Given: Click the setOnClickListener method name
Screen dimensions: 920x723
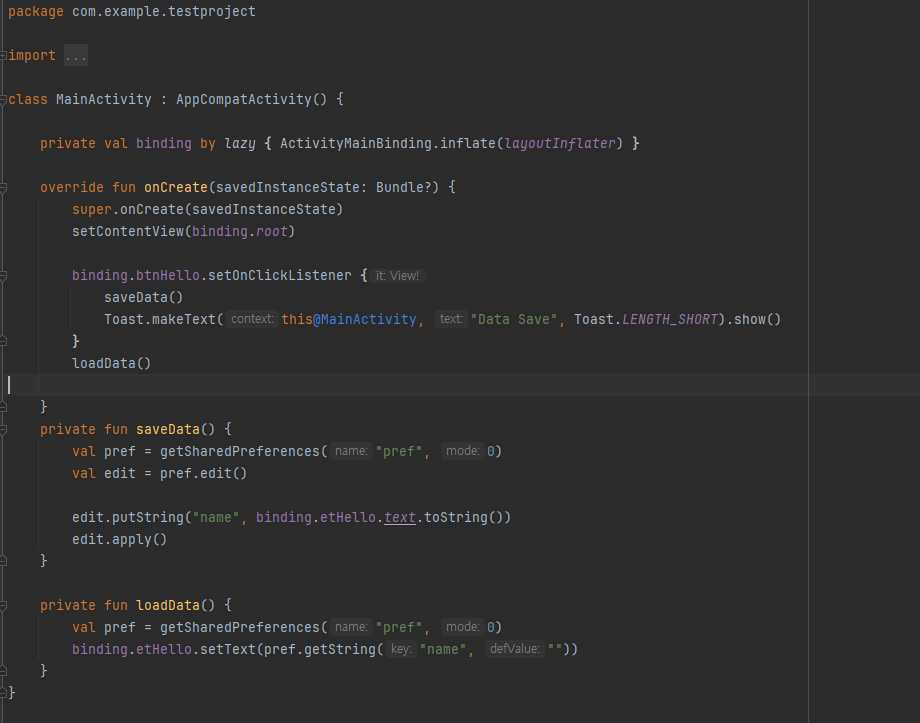Looking at the screenshot, I should 280,275.
